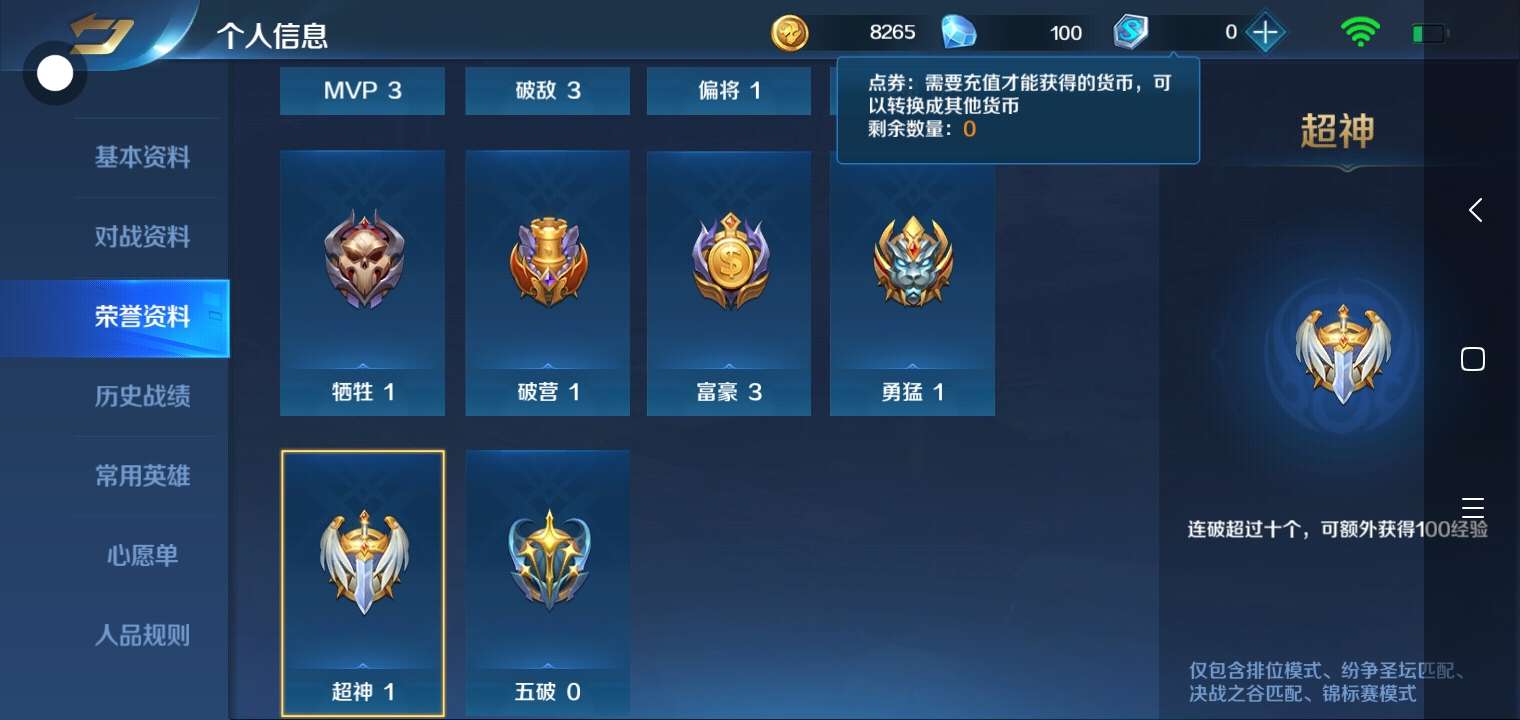Select the MVP 3 honor card
Viewport: 1520px width, 720px height.
click(x=363, y=91)
